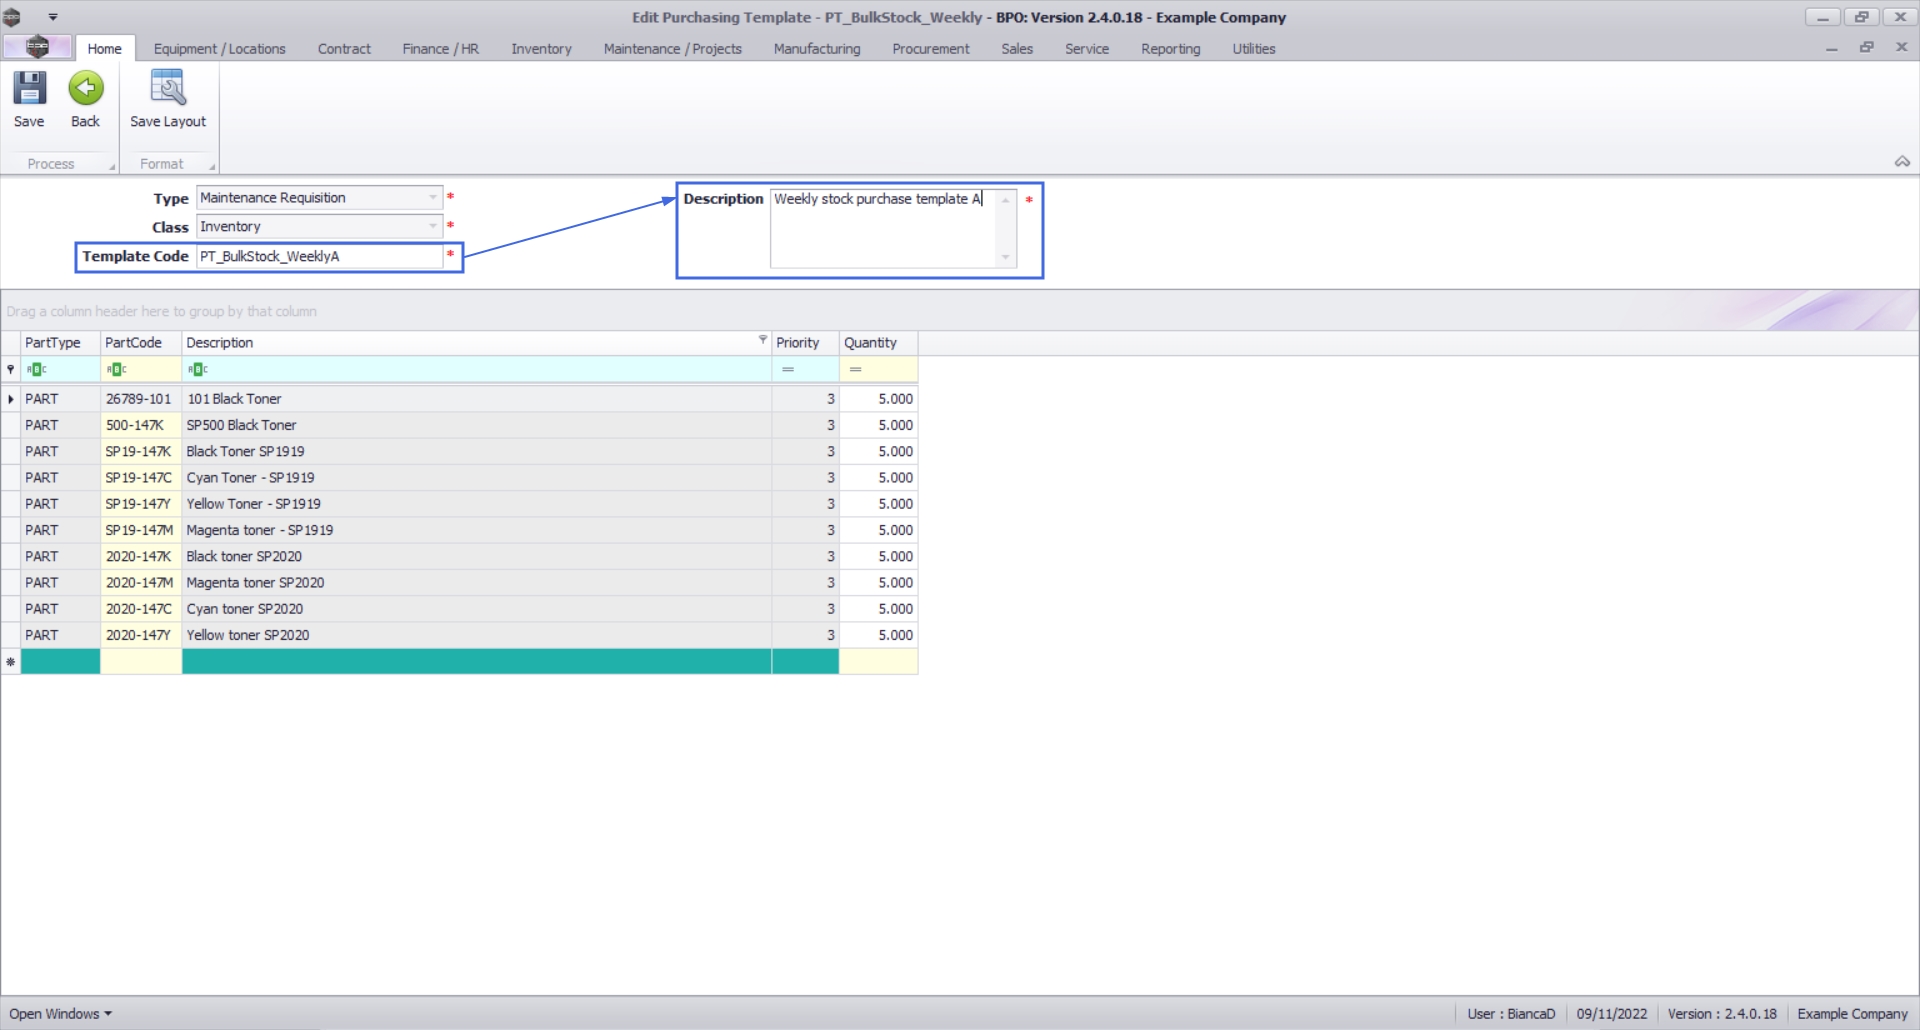Click the Quantity filter equals icon
This screenshot has height=1030, width=1920.
[x=856, y=370]
